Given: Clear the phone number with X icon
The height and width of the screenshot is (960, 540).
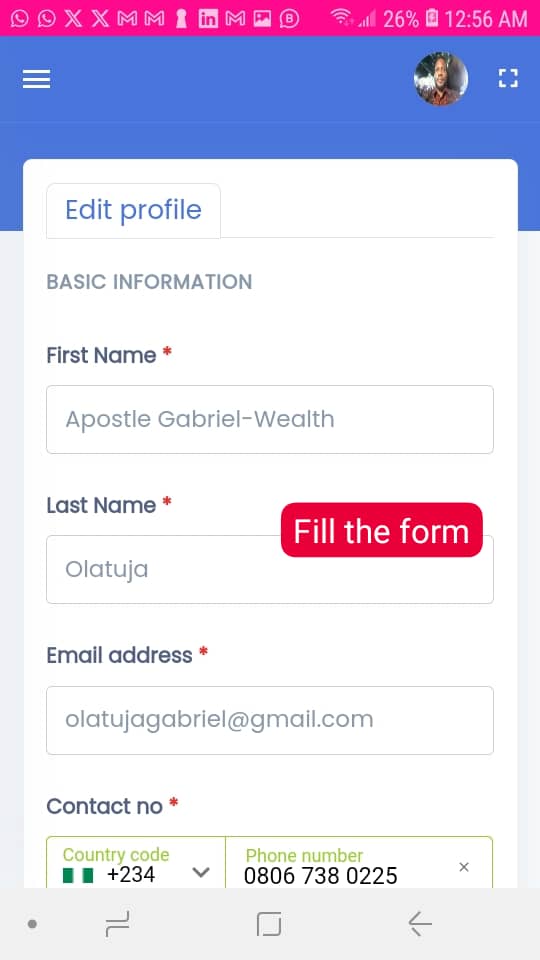Looking at the screenshot, I should pos(464,866).
